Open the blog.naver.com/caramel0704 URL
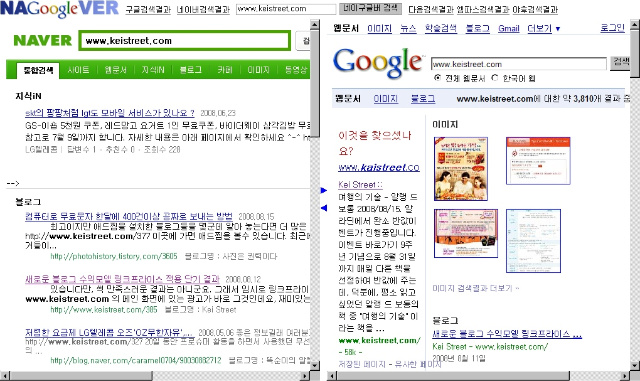640x381 pixels. point(136,360)
